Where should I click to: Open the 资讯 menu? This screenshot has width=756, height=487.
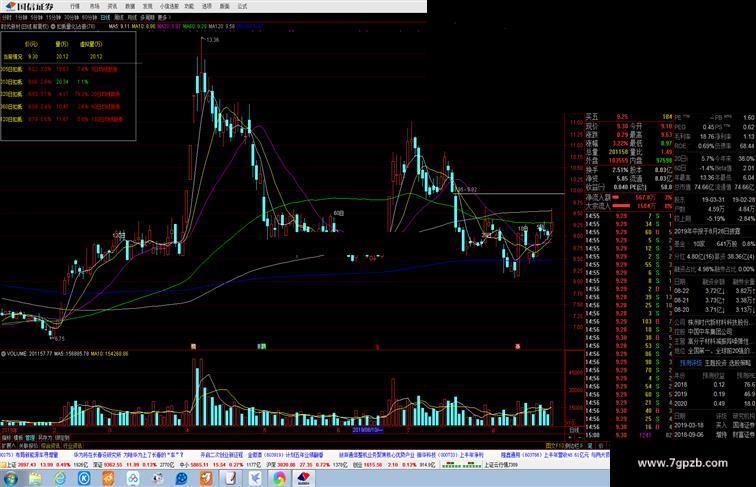pos(112,6)
